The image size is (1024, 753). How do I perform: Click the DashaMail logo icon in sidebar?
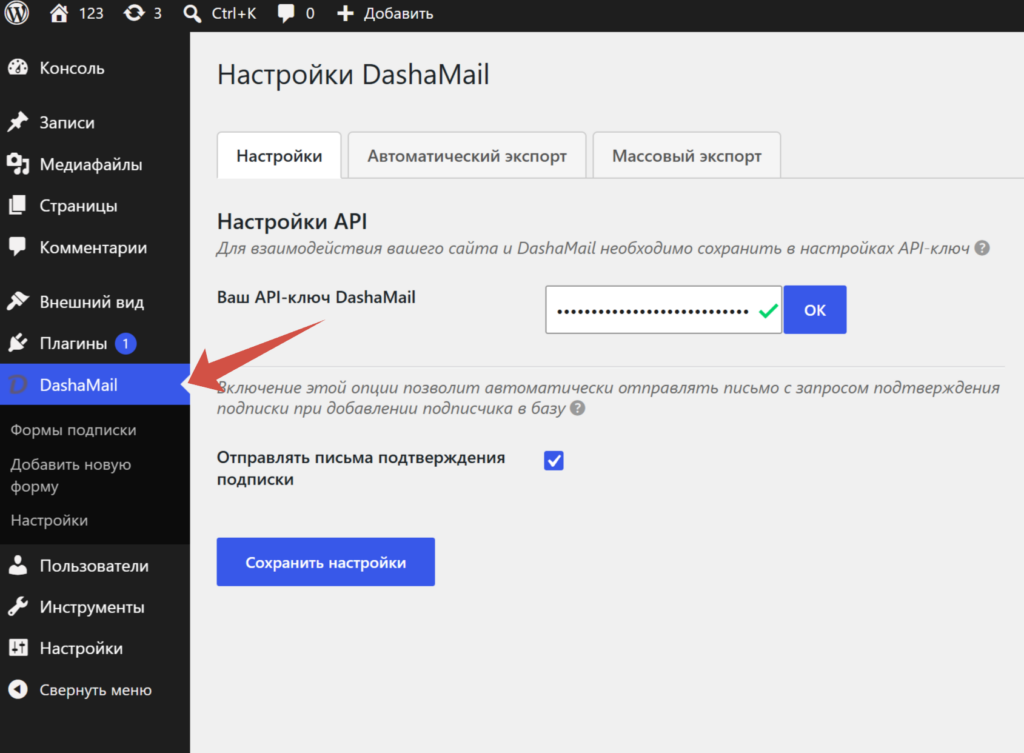point(18,385)
